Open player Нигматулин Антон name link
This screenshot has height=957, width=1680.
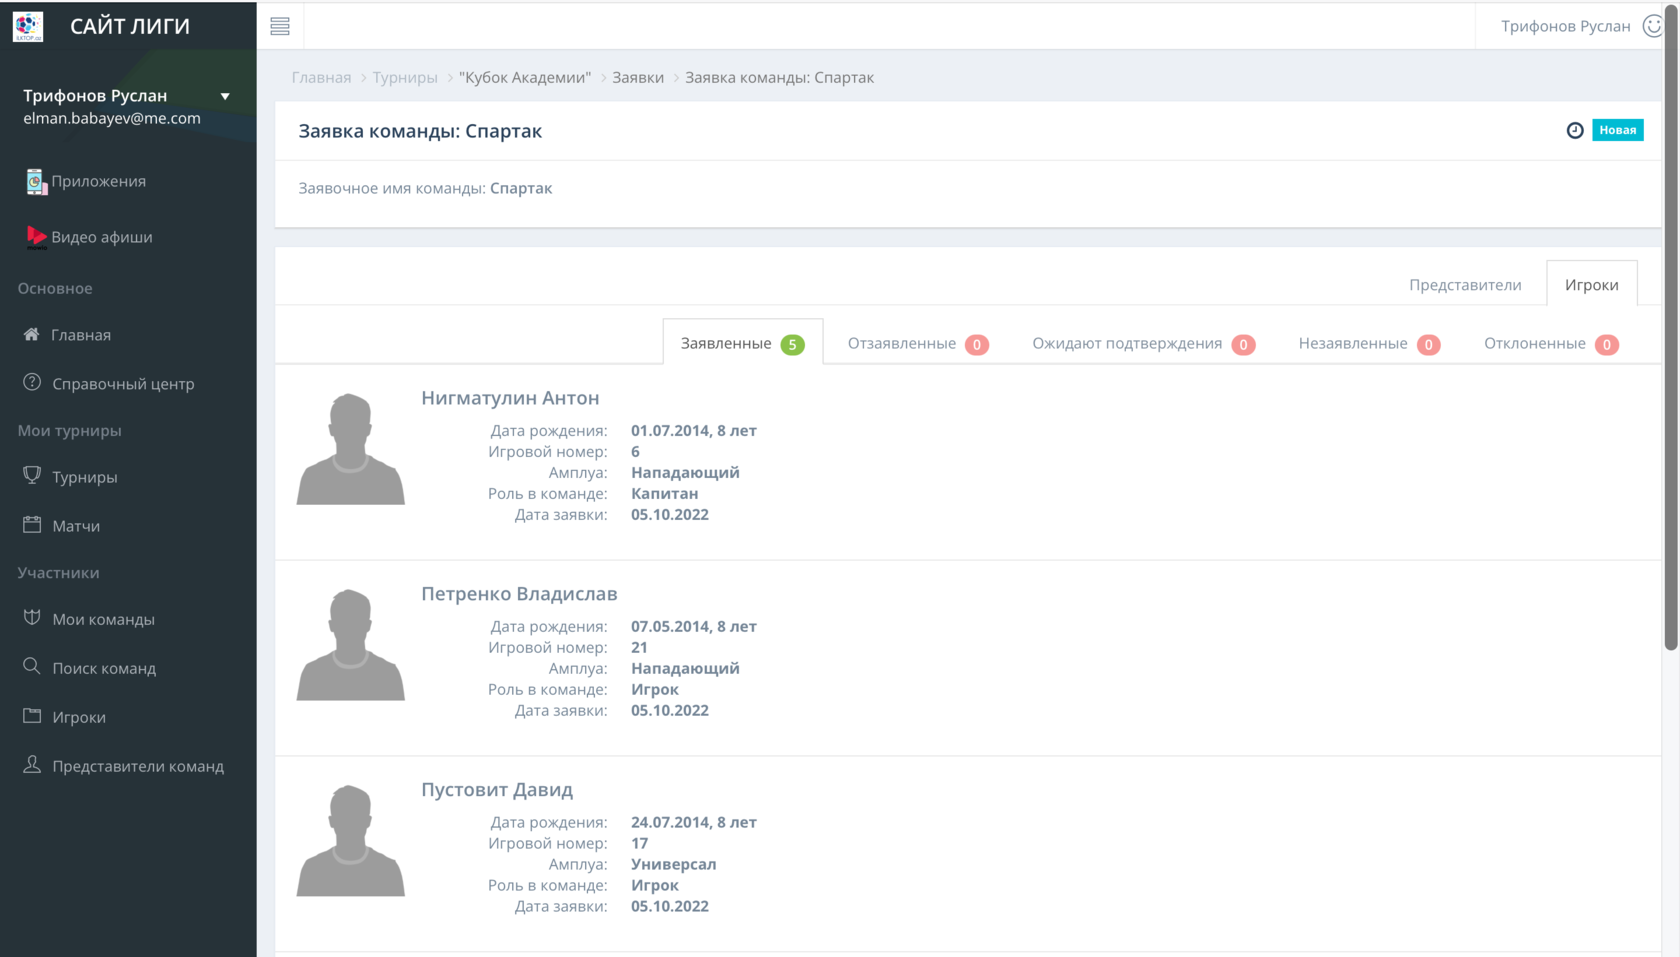pyautogui.click(x=510, y=398)
